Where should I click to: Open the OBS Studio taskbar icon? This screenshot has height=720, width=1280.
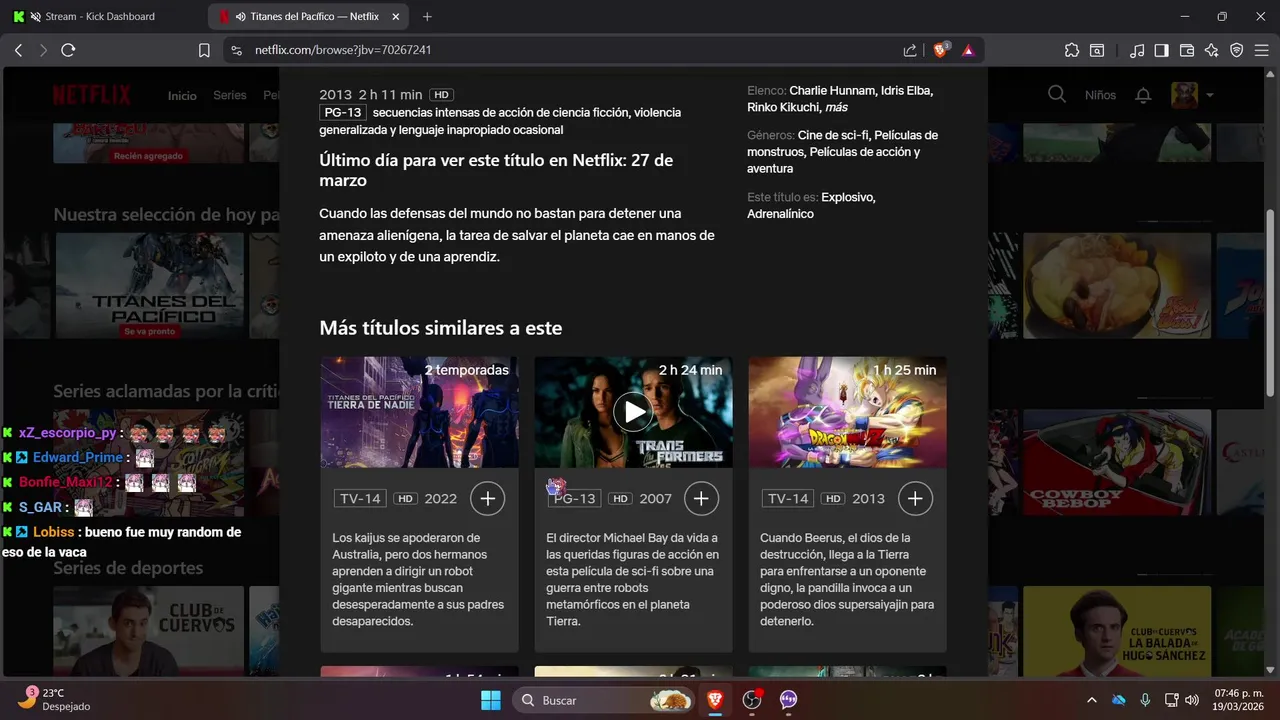(x=752, y=700)
